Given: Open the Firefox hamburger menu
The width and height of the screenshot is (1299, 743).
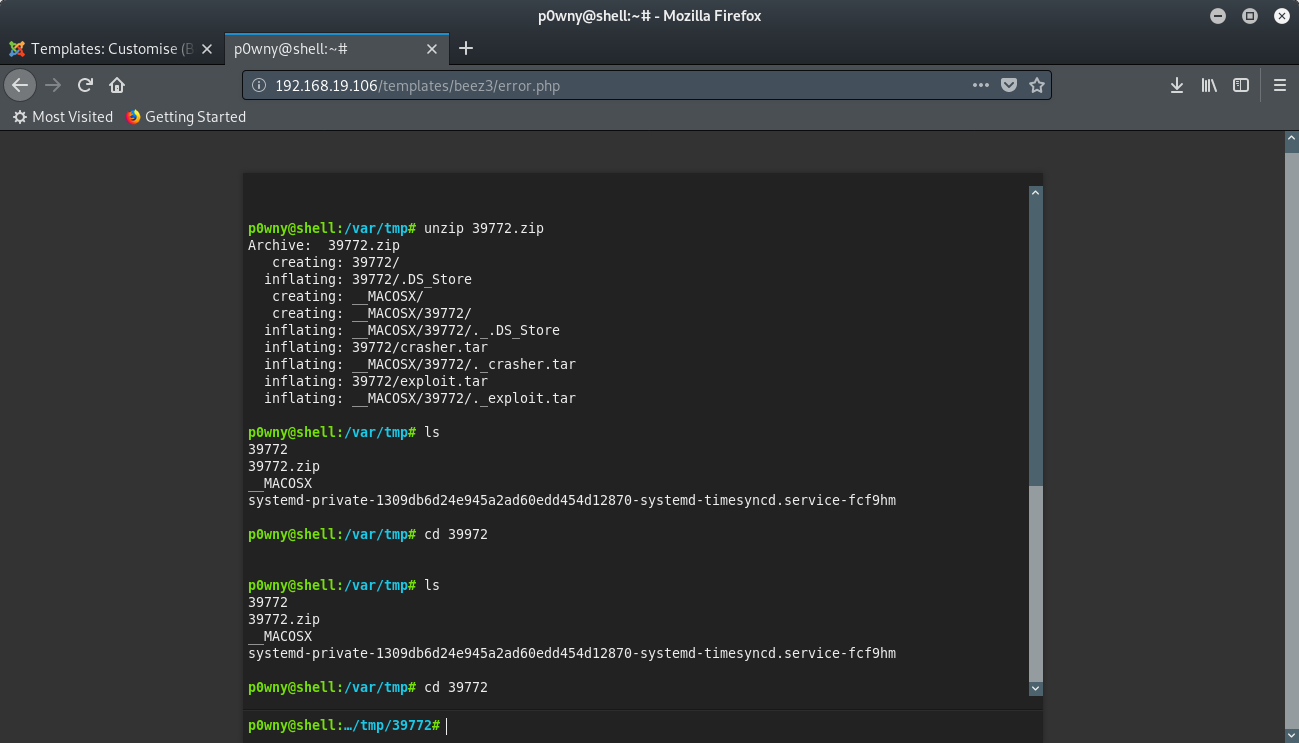Looking at the screenshot, I should coord(1279,85).
